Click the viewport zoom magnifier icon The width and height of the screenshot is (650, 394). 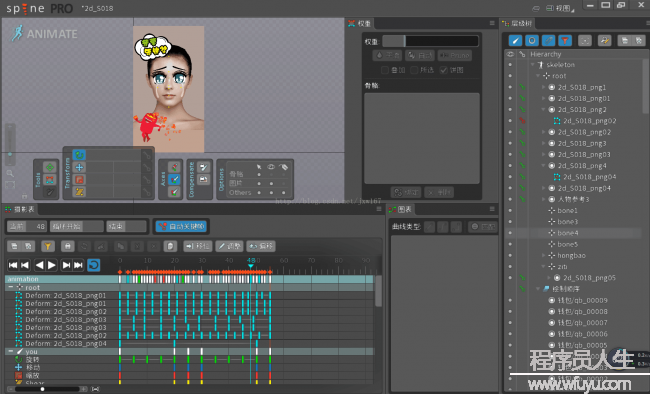tap(10, 173)
